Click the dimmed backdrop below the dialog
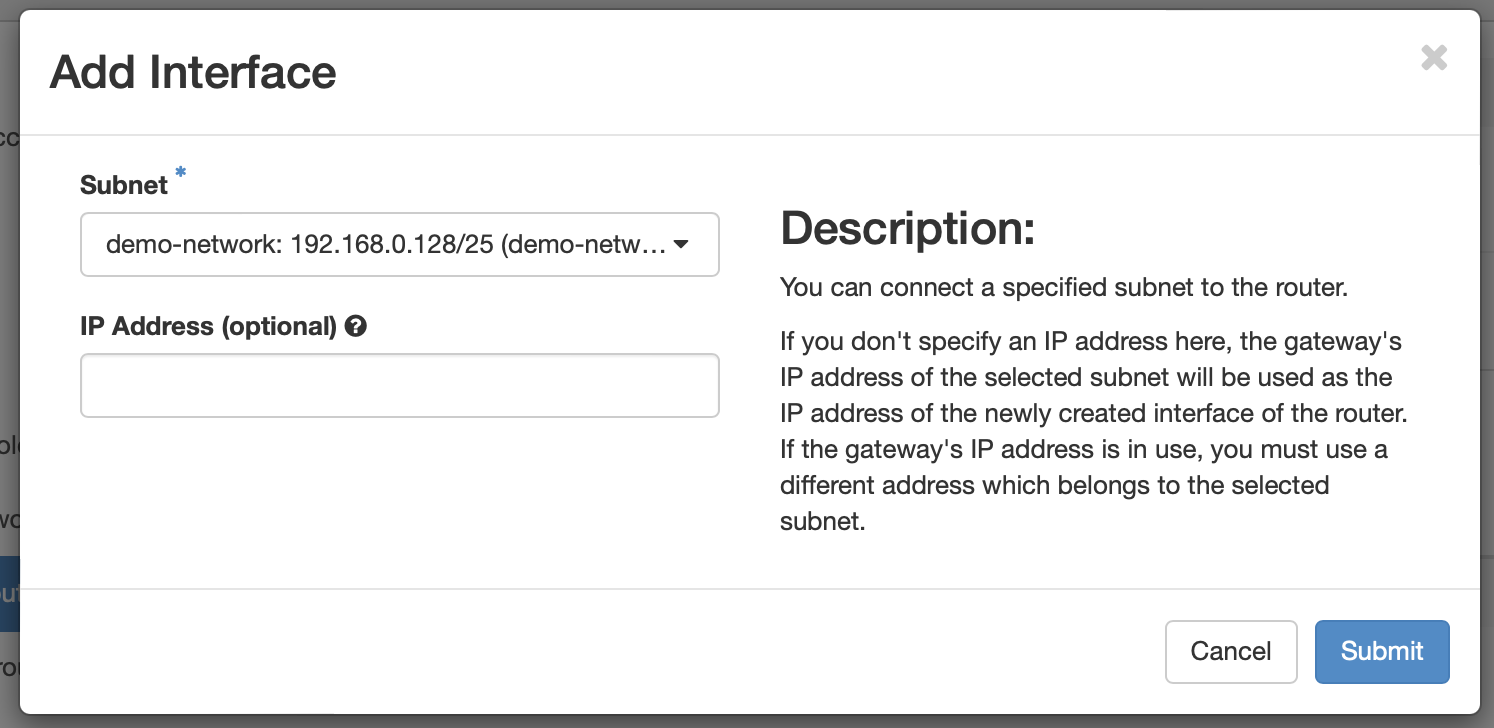The height and width of the screenshot is (728, 1494). tap(747, 721)
